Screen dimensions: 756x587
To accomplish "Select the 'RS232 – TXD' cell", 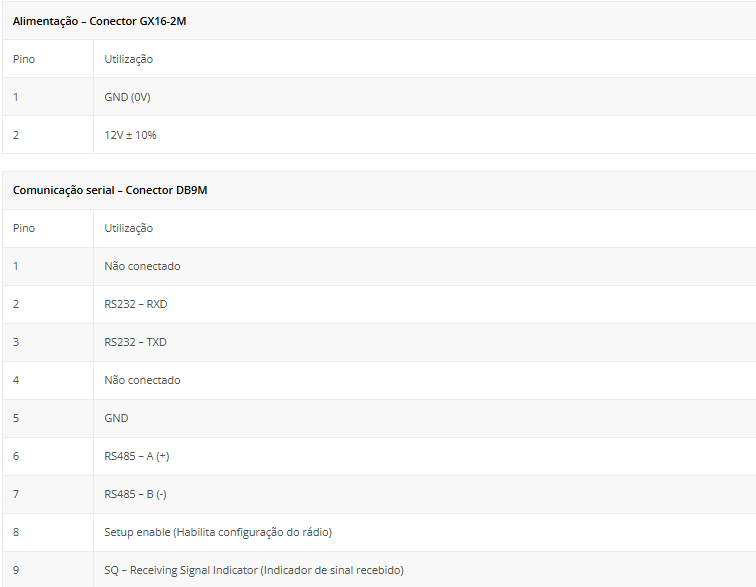I will click(x=135, y=342).
